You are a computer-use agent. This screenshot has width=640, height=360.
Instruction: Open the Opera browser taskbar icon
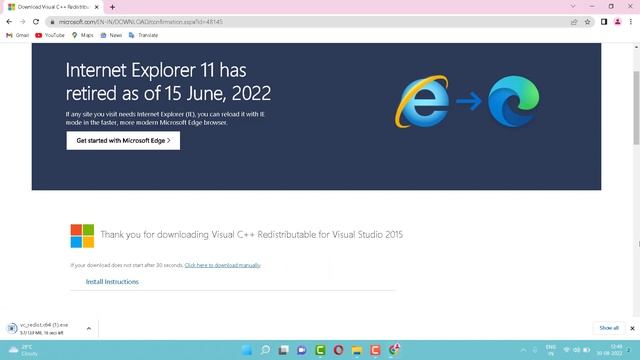point(338,350)
